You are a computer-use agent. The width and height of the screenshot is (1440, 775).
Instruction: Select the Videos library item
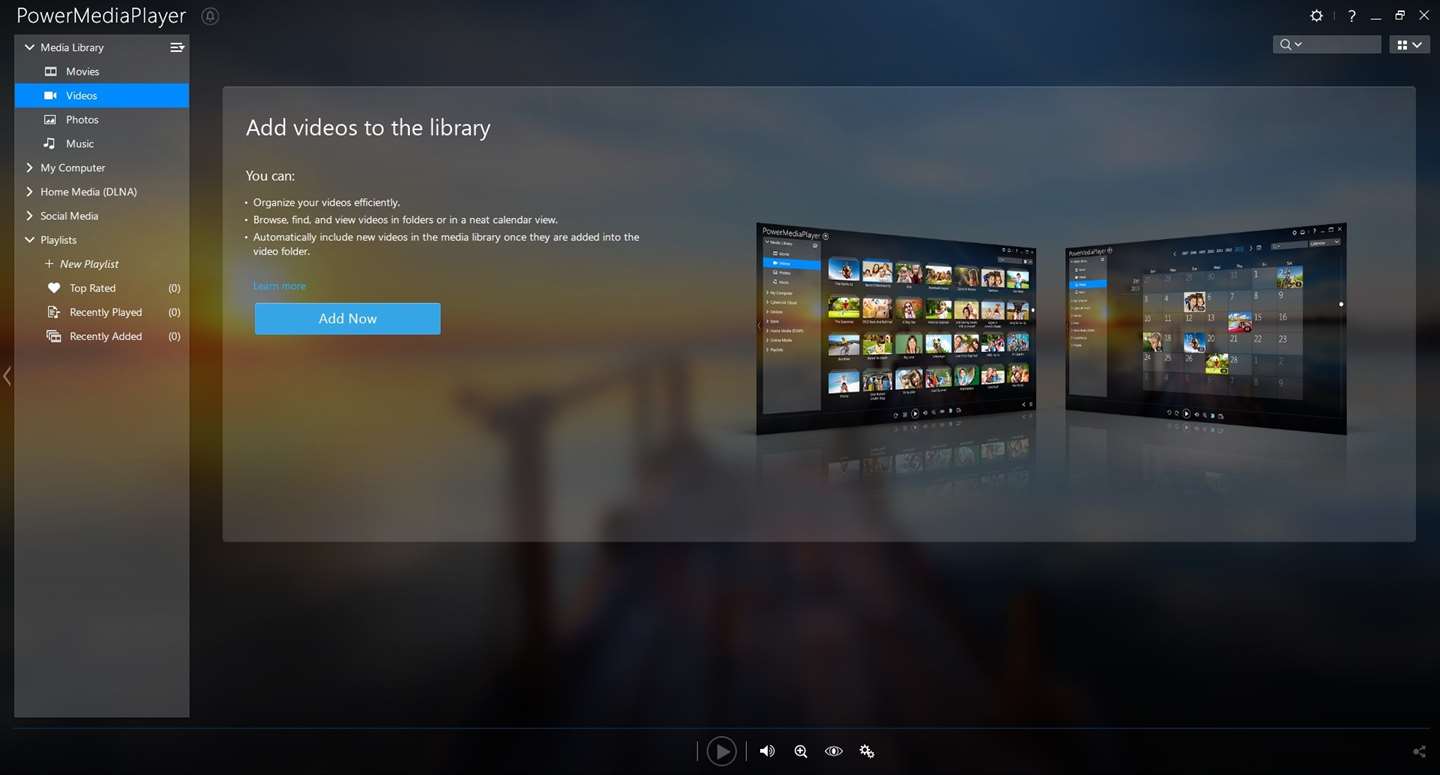102,96
